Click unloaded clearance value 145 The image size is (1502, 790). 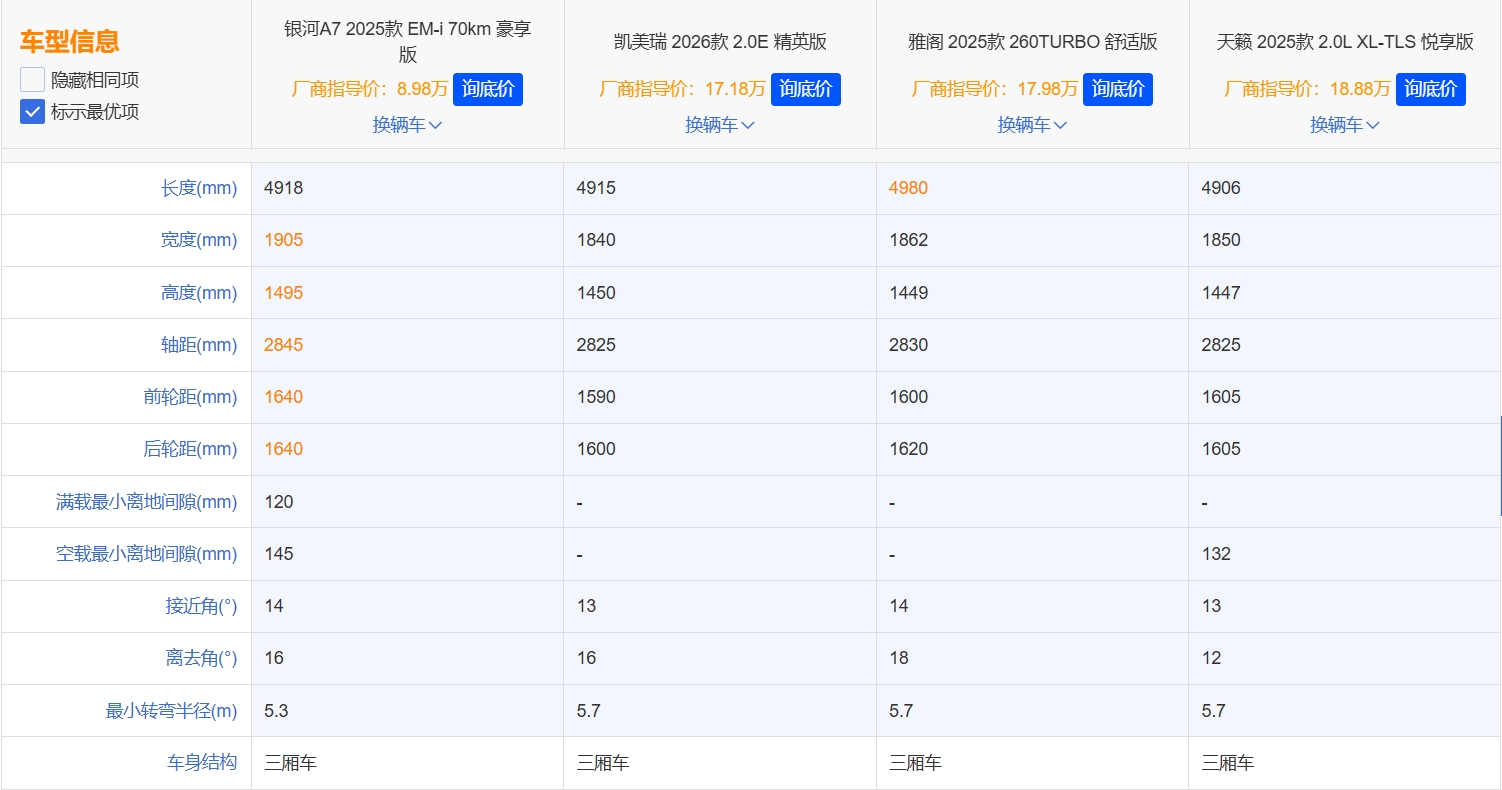[x=279, y=554]
